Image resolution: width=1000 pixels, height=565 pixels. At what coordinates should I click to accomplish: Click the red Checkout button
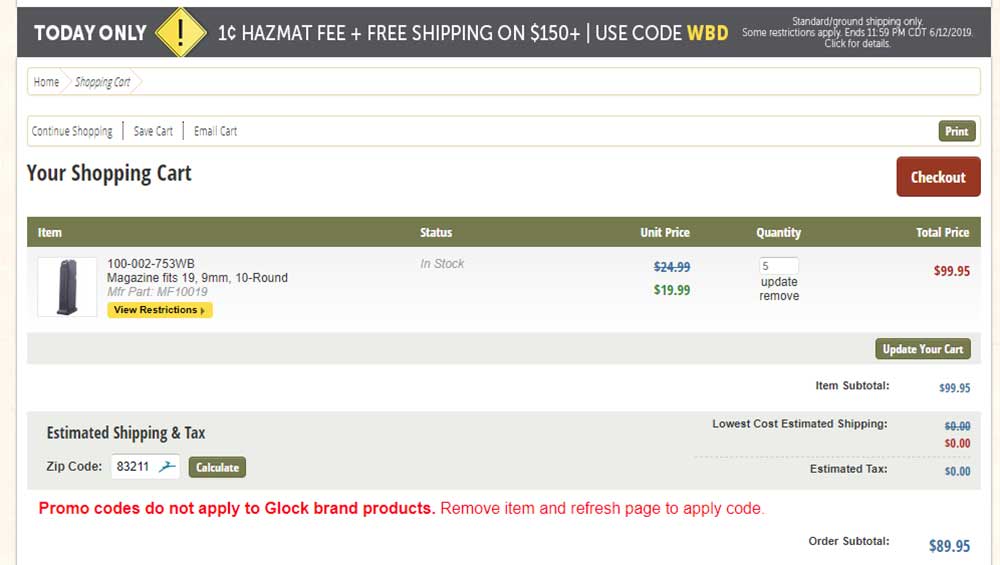click(938, 177)
